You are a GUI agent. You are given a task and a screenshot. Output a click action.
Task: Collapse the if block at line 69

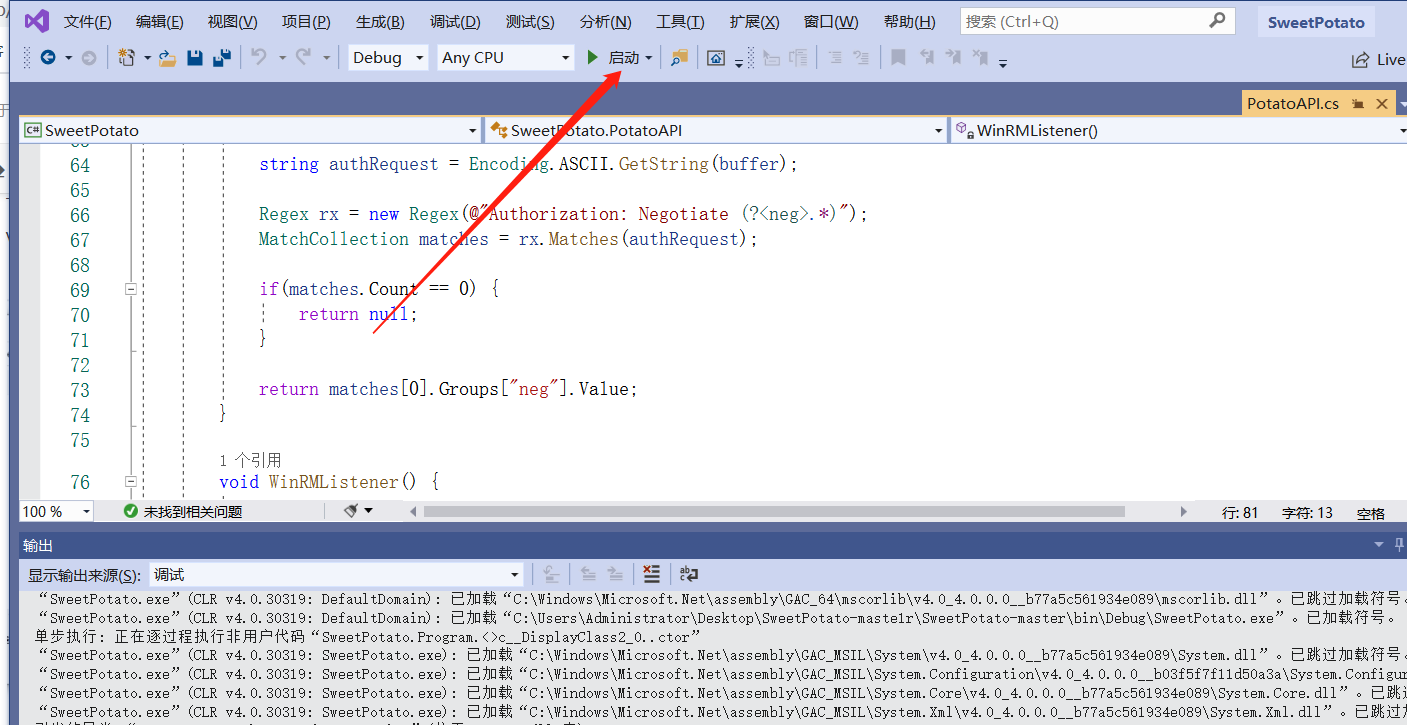130,289
